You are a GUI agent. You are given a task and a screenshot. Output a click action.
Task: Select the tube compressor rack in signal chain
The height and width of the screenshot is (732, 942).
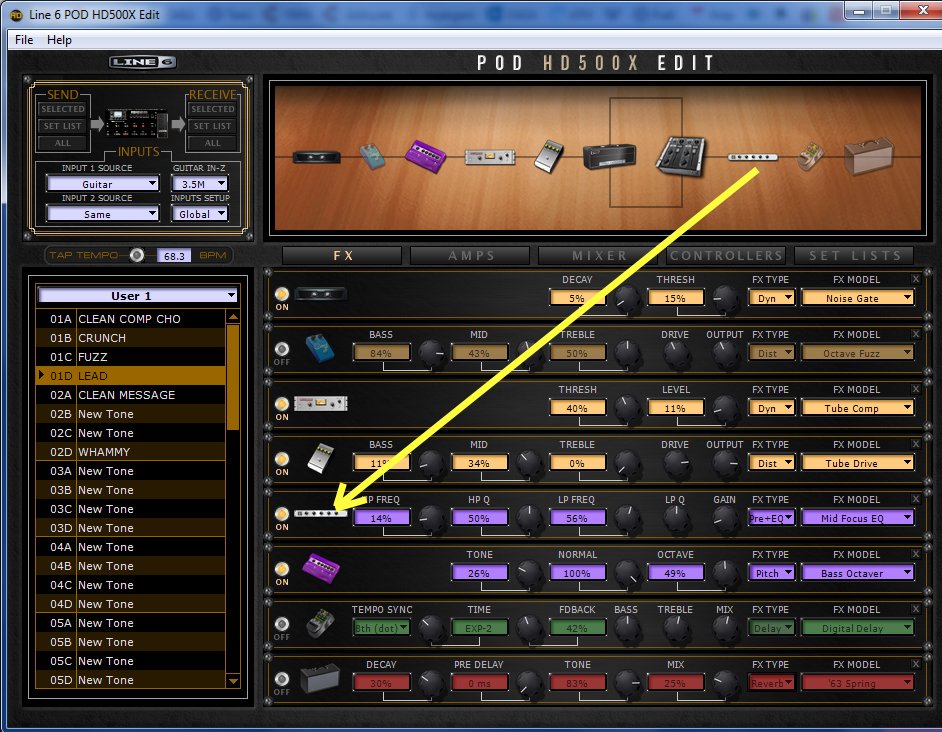[x=490, y=157]
